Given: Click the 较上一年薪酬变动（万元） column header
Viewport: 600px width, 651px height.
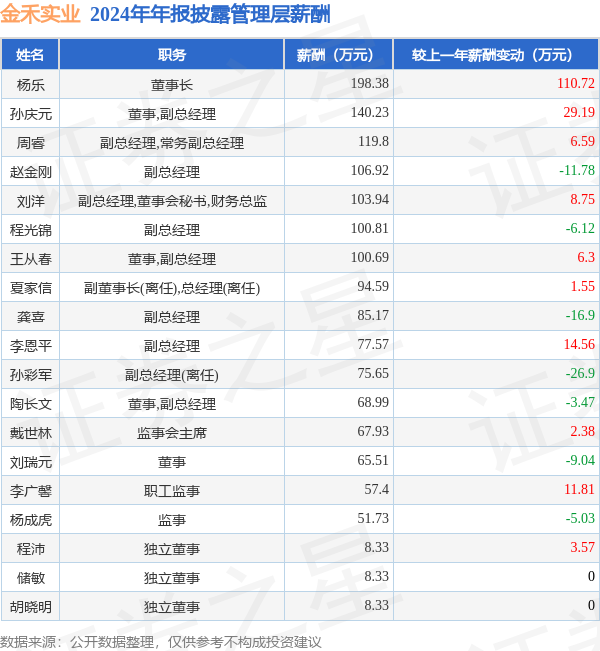Looking at the screenshot, I should (x=496, y=54).
